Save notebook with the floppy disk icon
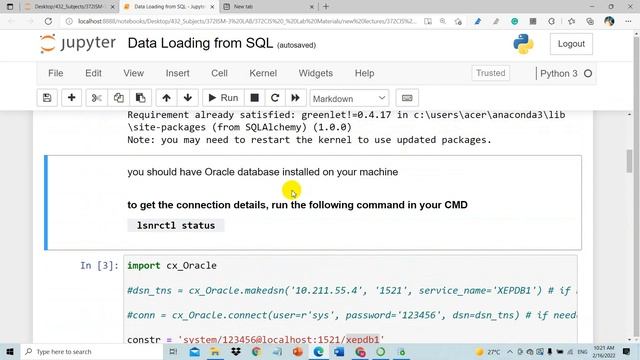The image size is (640, 360). click(47, 98)
